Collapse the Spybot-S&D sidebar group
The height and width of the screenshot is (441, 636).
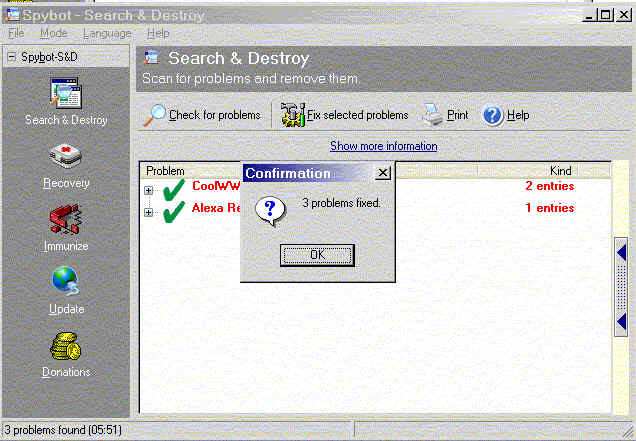pos(12,56)
